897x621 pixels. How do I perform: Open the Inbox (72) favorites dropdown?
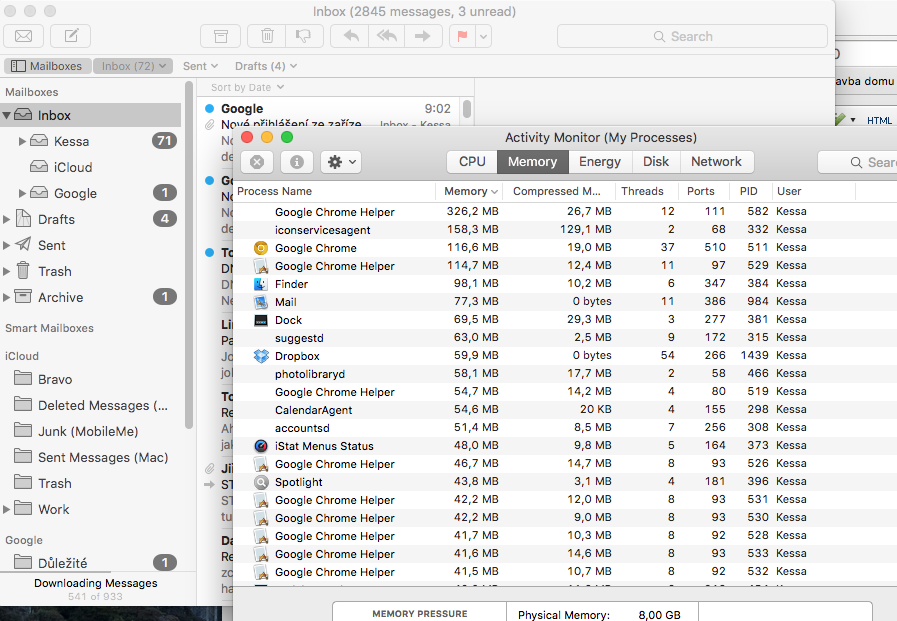(133, 66)
